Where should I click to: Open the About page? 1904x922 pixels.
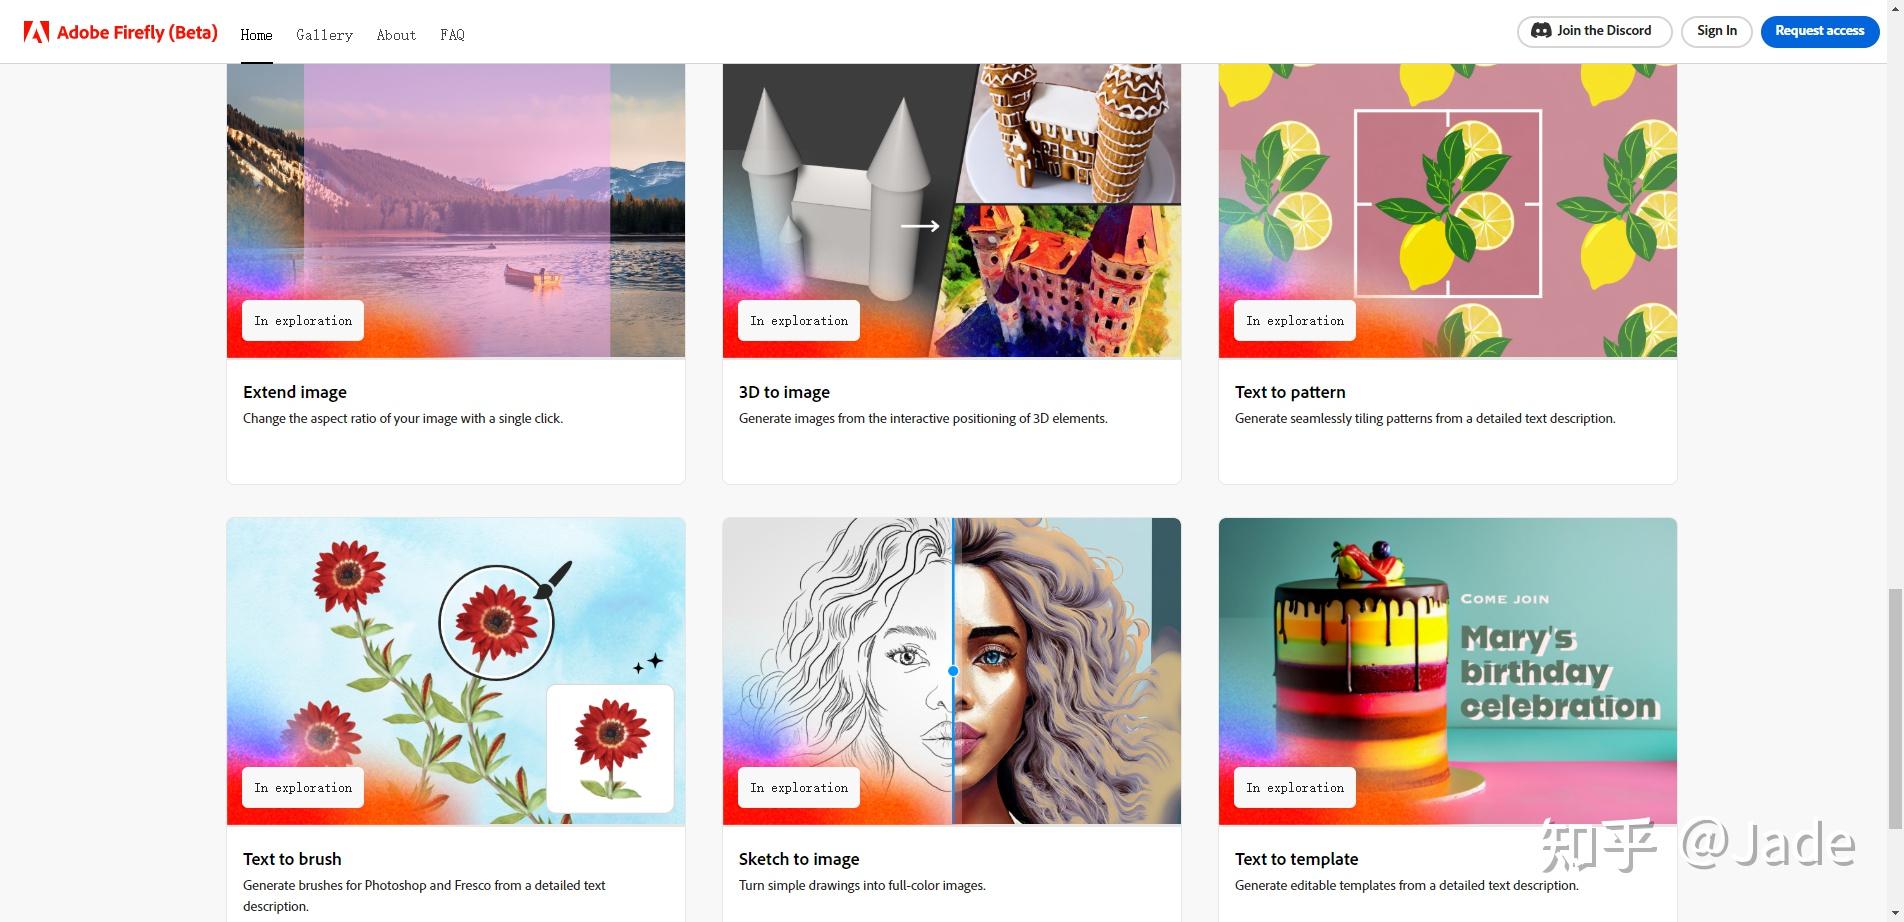point(396,35)
